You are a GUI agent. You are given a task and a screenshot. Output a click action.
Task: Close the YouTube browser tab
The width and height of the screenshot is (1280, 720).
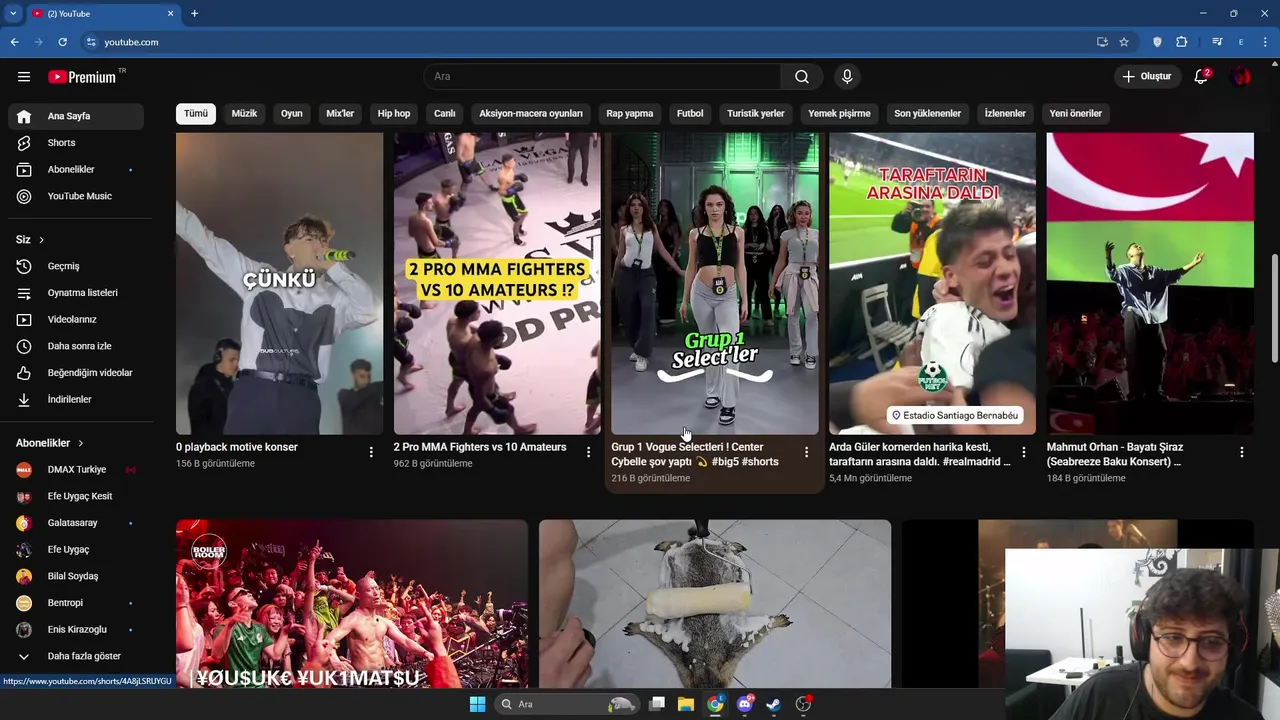(171, 13)
